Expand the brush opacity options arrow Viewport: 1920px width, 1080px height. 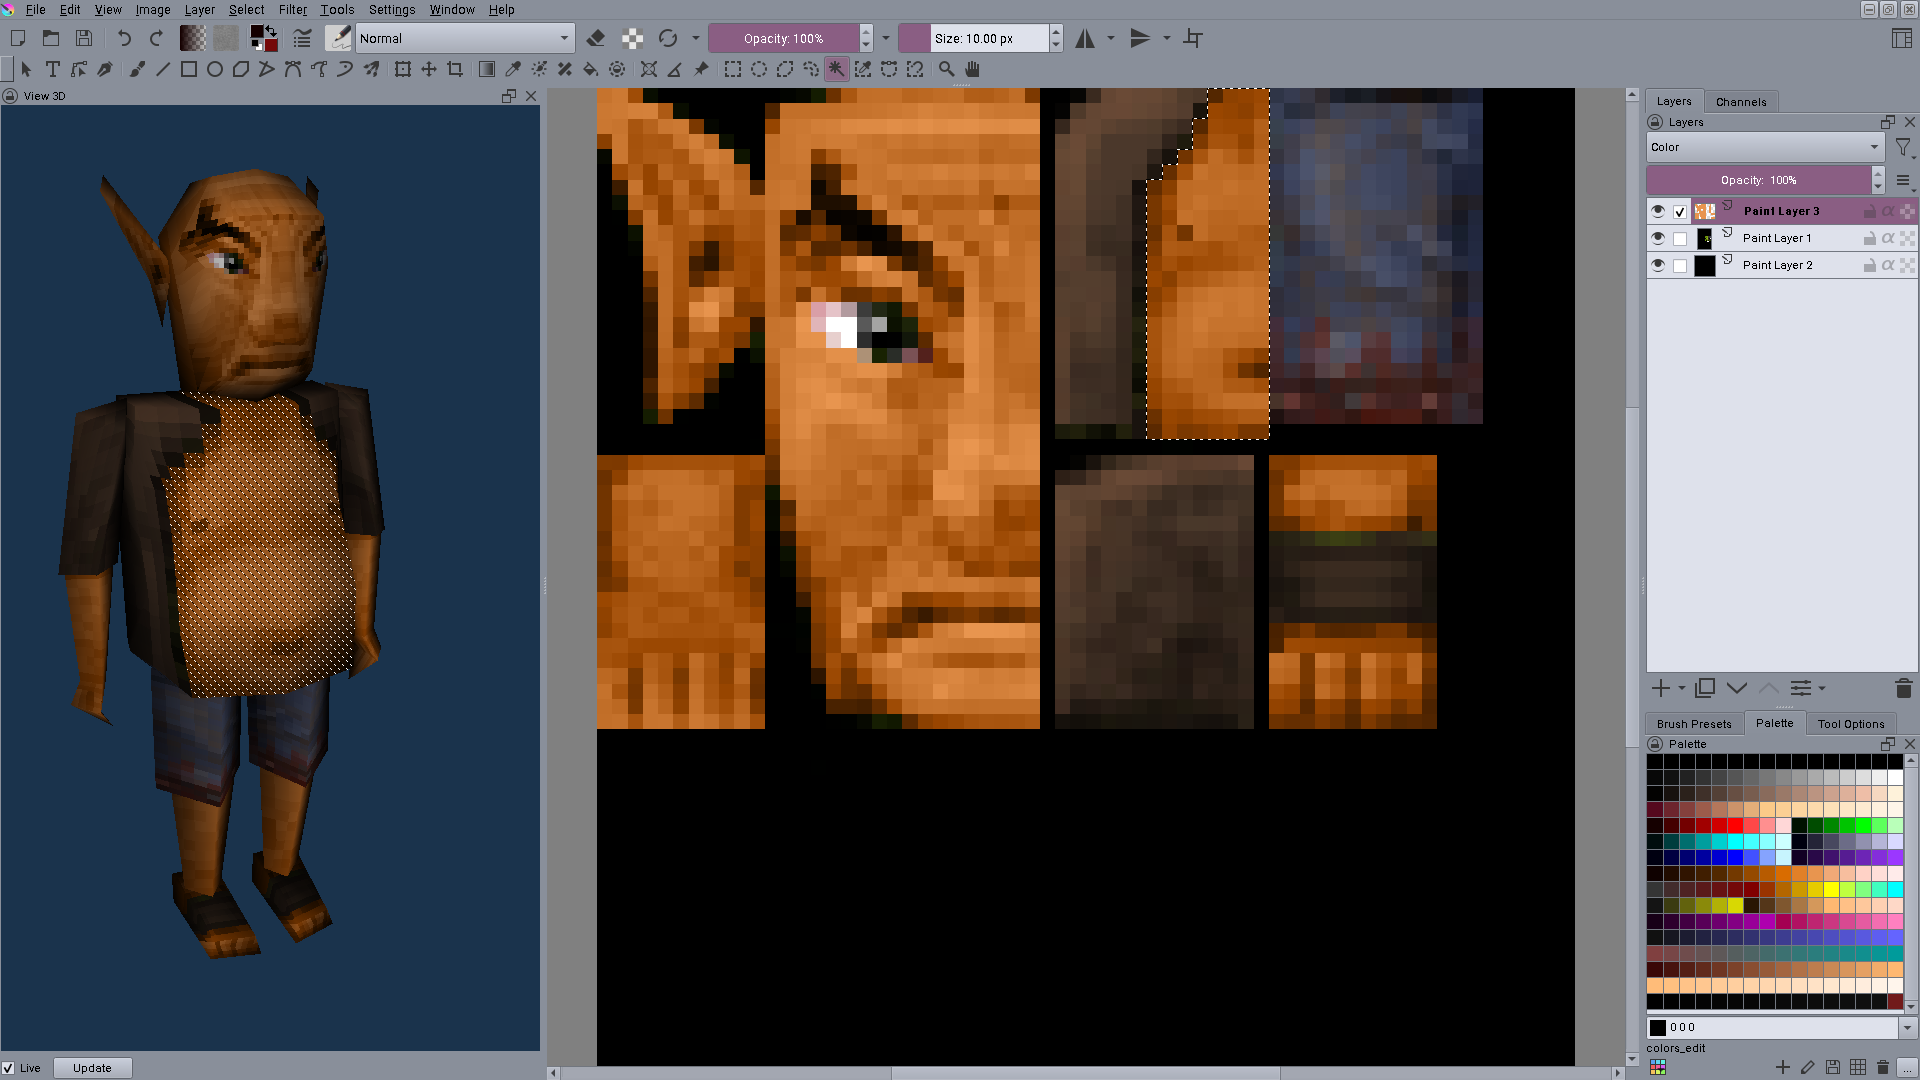click(x=886, y=39)
